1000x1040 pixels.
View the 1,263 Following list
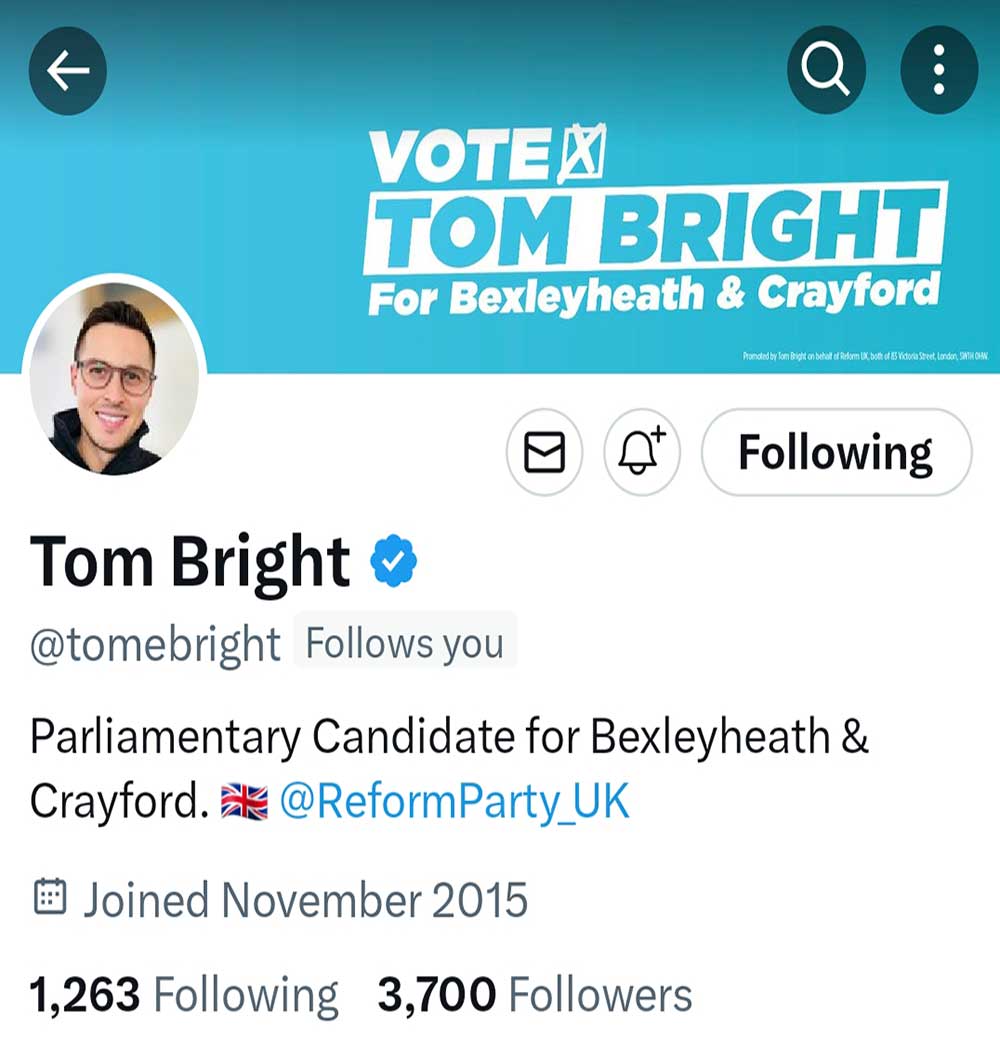pos(184,995)
